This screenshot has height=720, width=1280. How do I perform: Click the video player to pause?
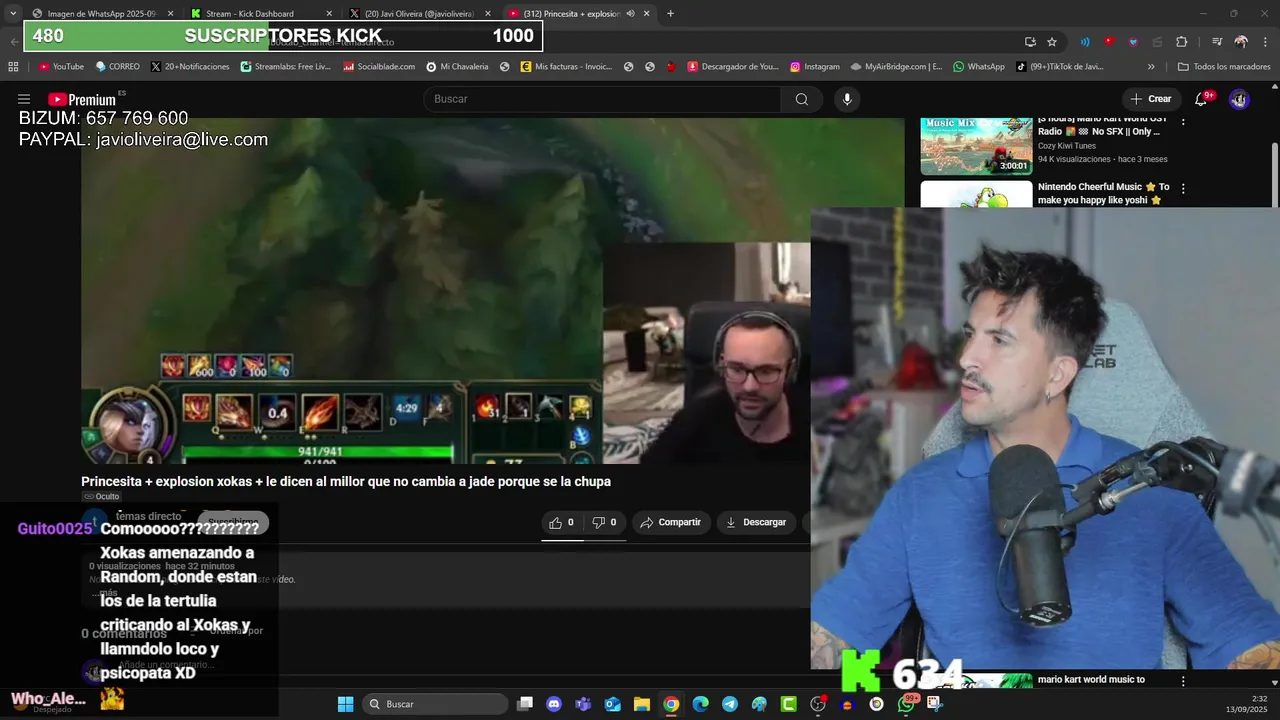(x=445, y=290)
